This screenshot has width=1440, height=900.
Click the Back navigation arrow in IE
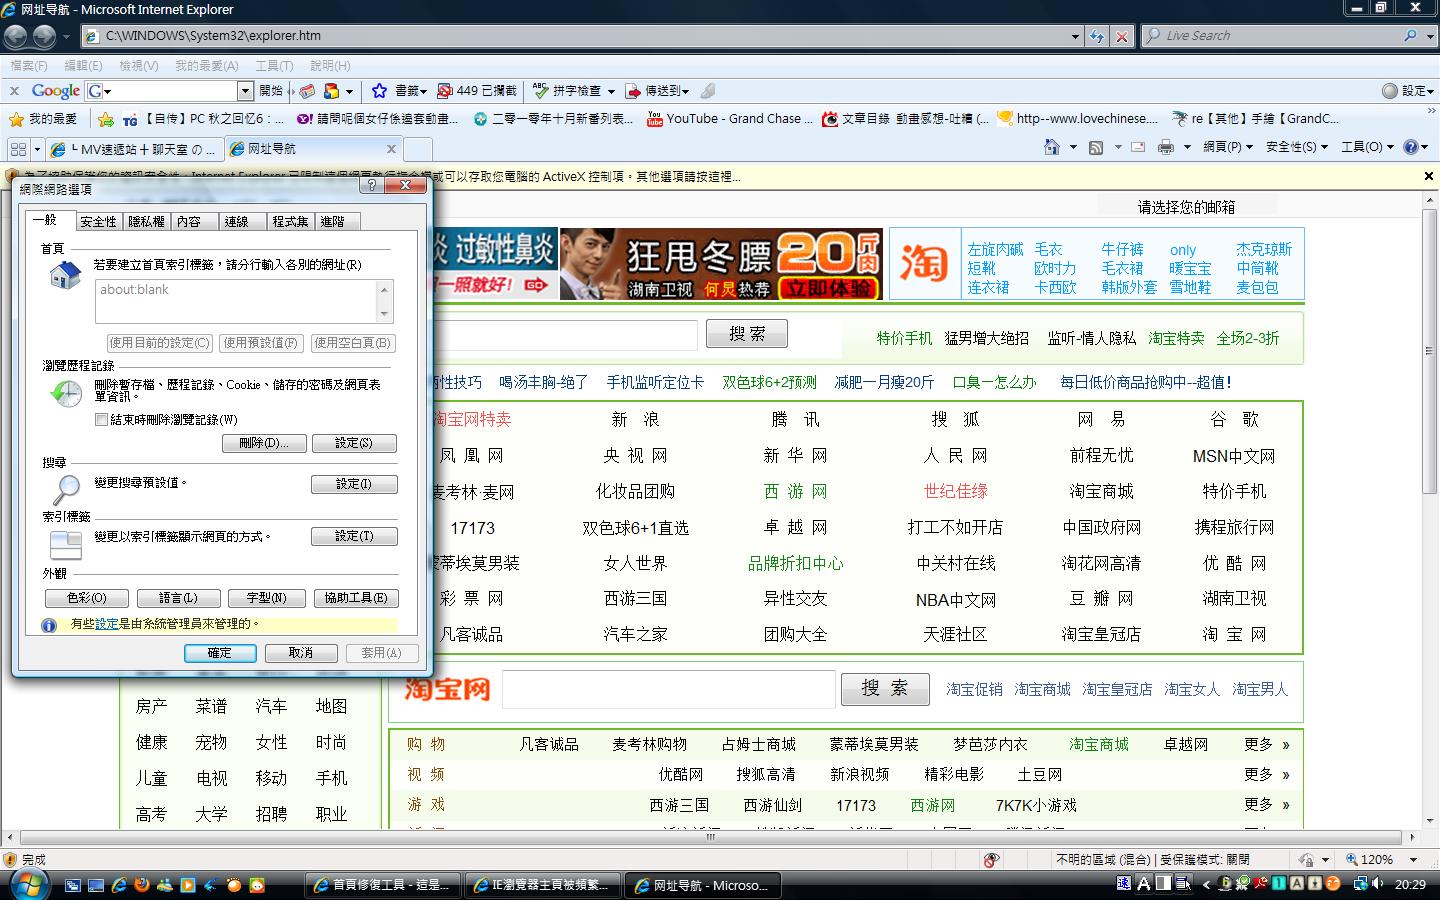[x=15, y=36]
